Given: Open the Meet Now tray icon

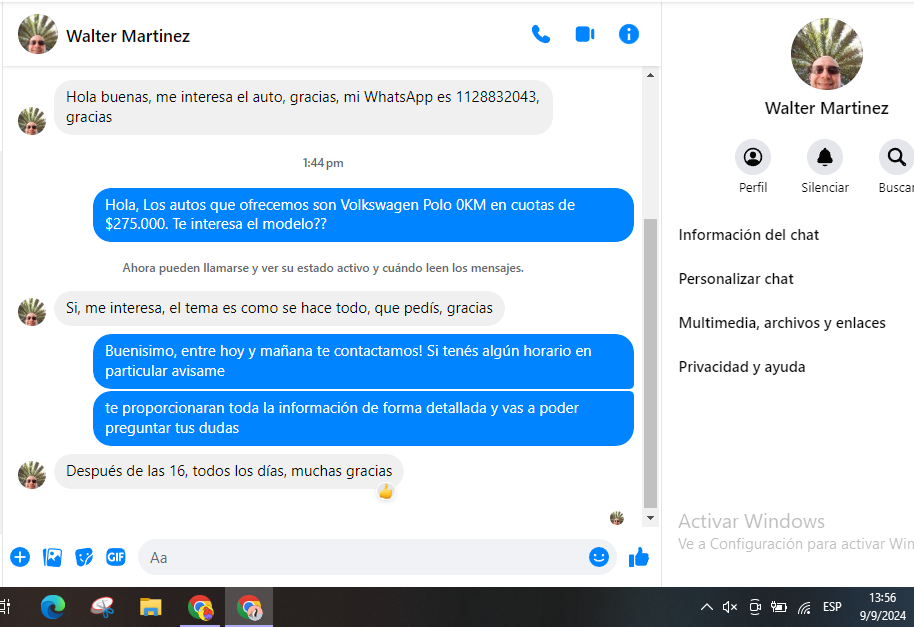Looking at the screenshot, I should point(755,607).
